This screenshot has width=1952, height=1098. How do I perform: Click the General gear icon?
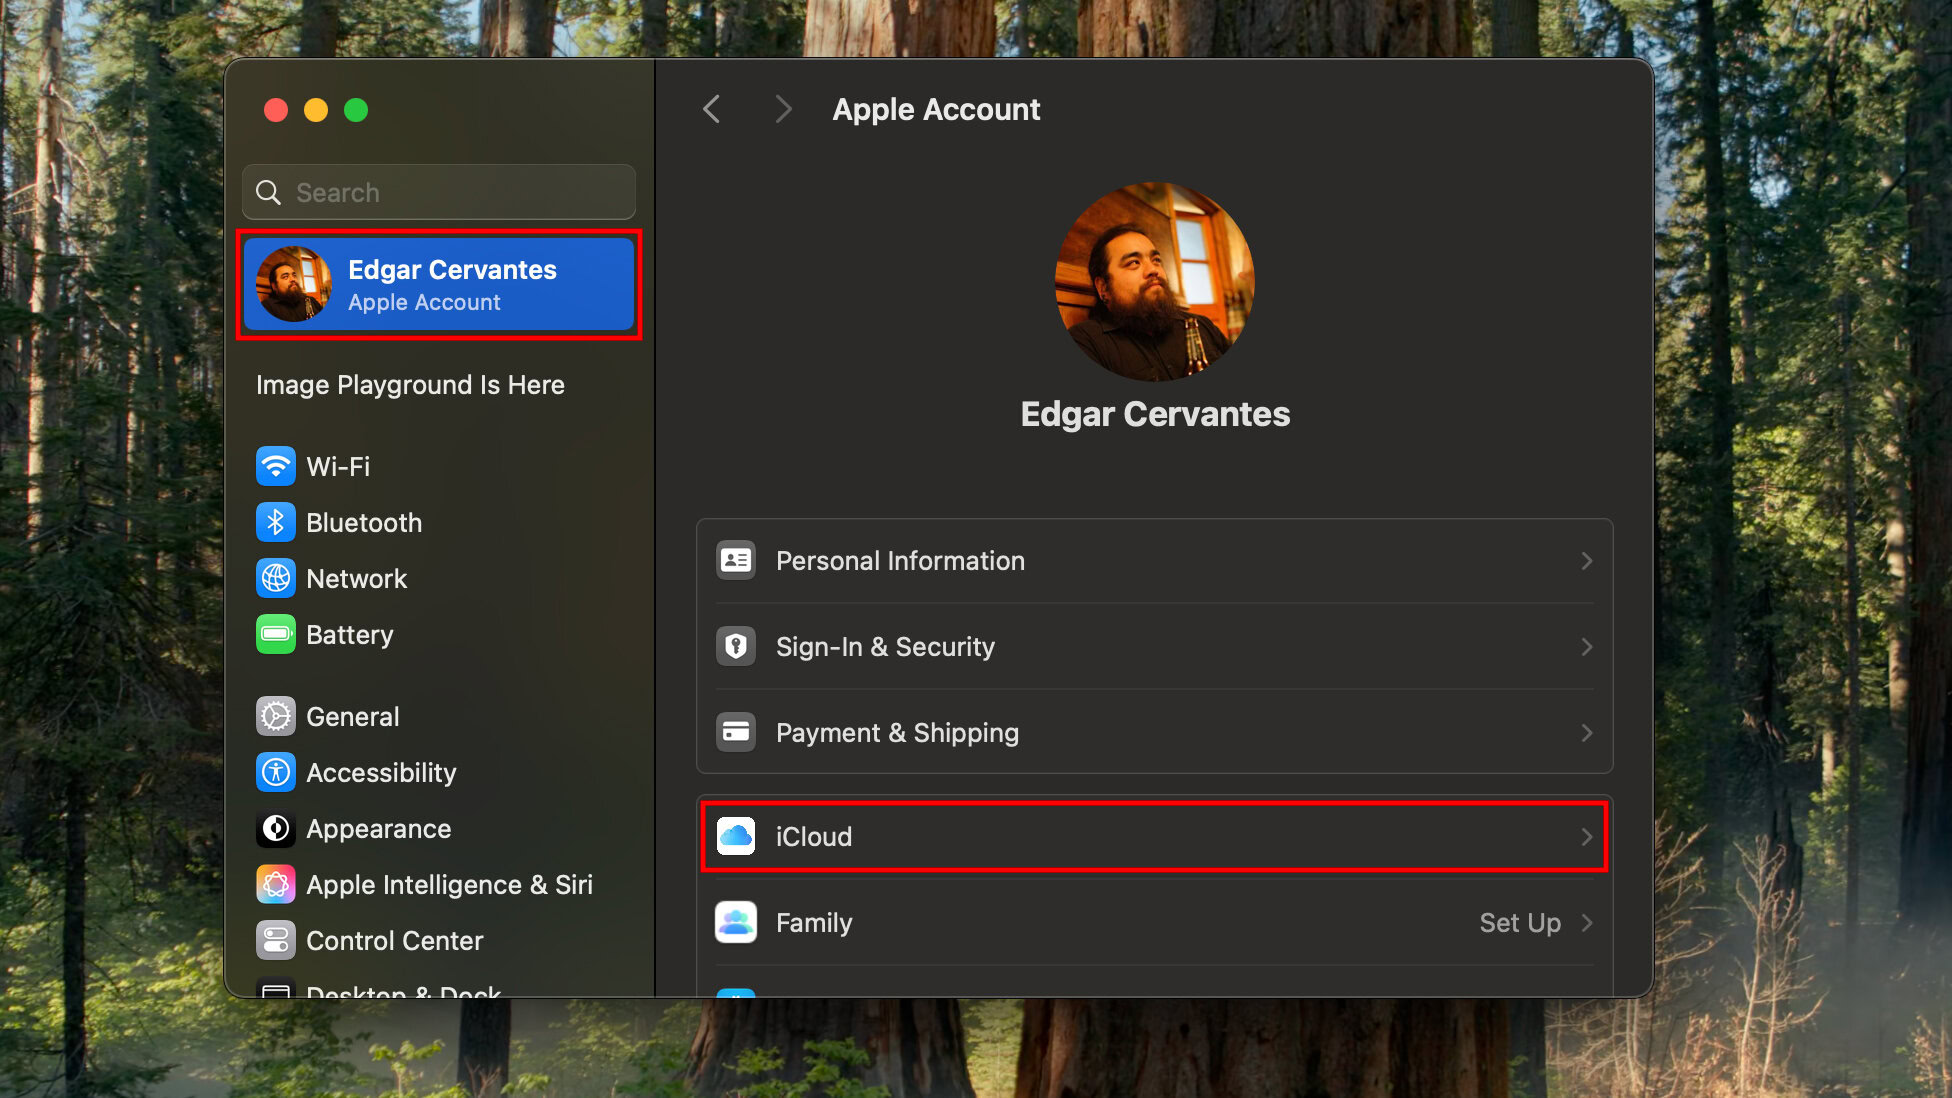point(276,716)
